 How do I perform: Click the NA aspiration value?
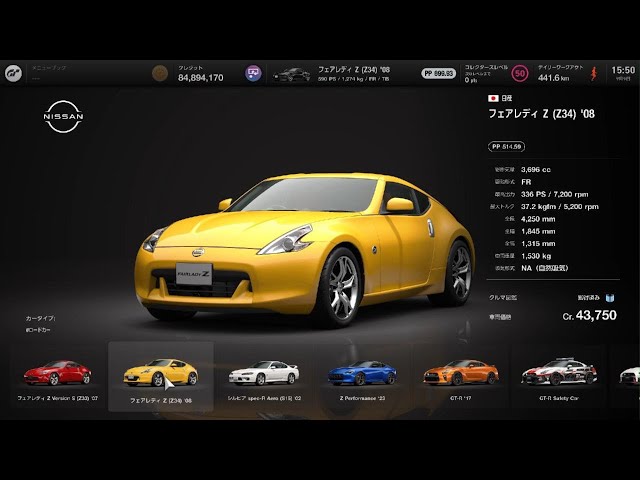[544, 268]
